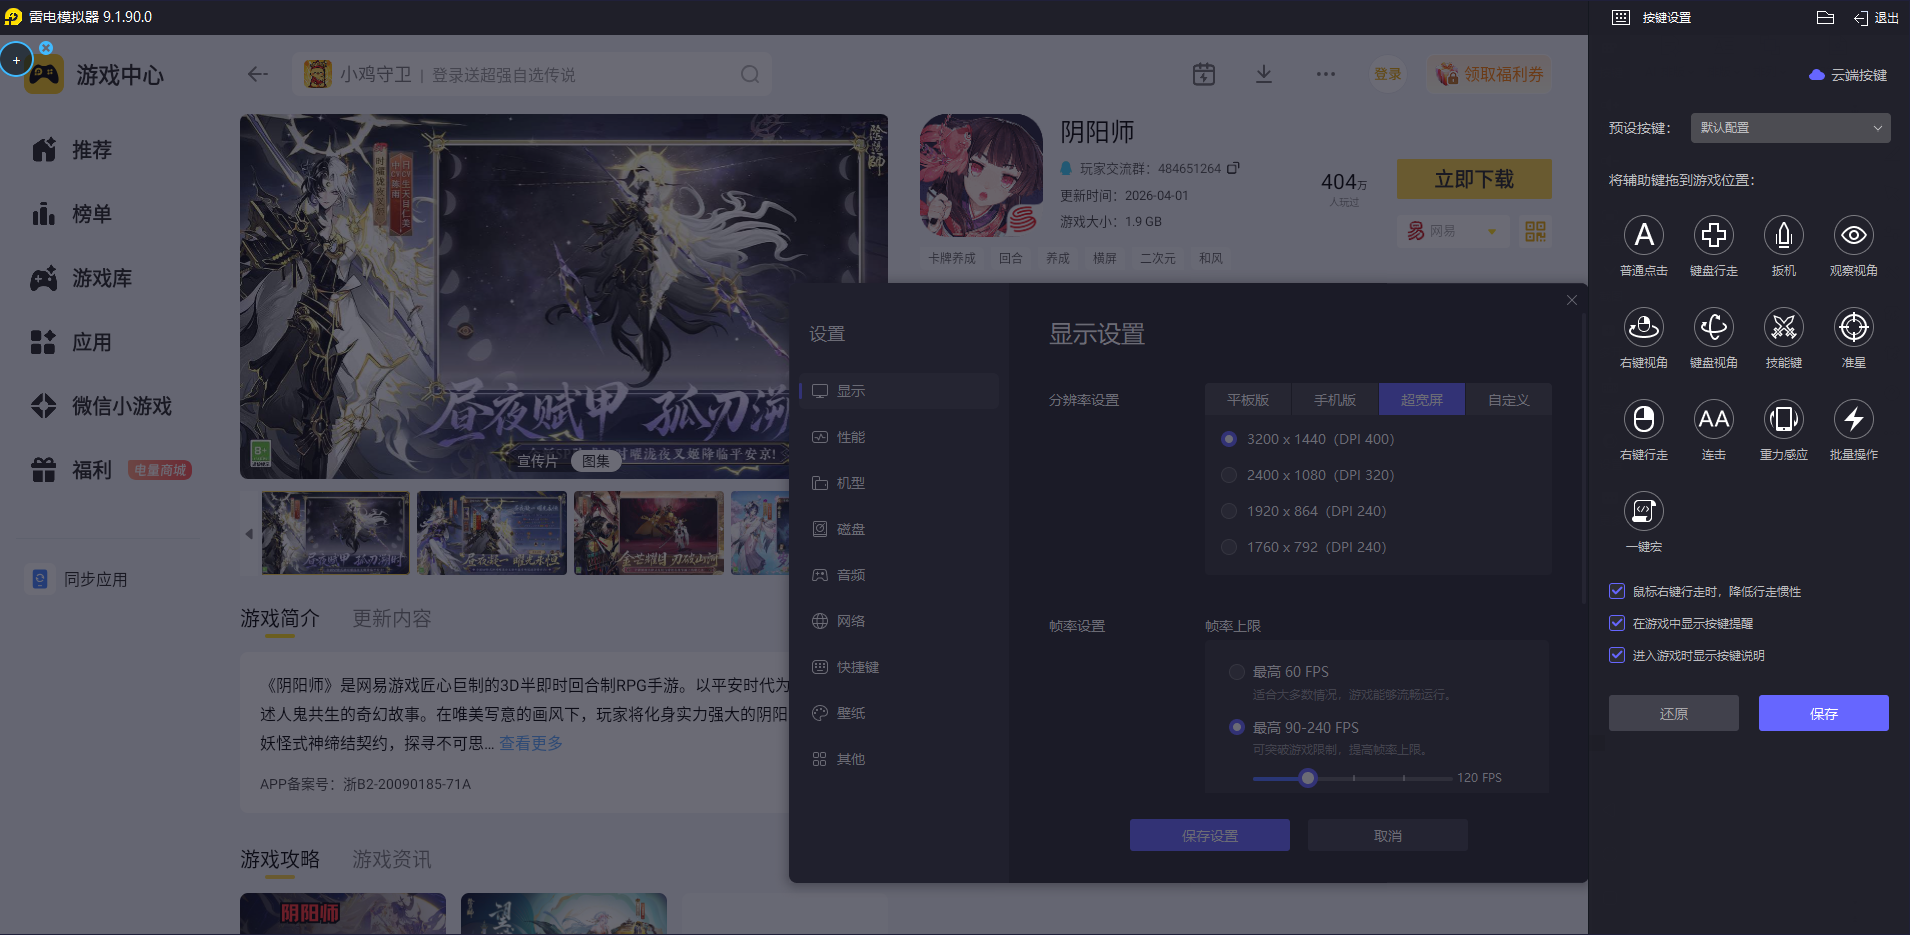Pick the 准星 crosshair icon
1910x935 pixels.
[x=1853, y=328]
